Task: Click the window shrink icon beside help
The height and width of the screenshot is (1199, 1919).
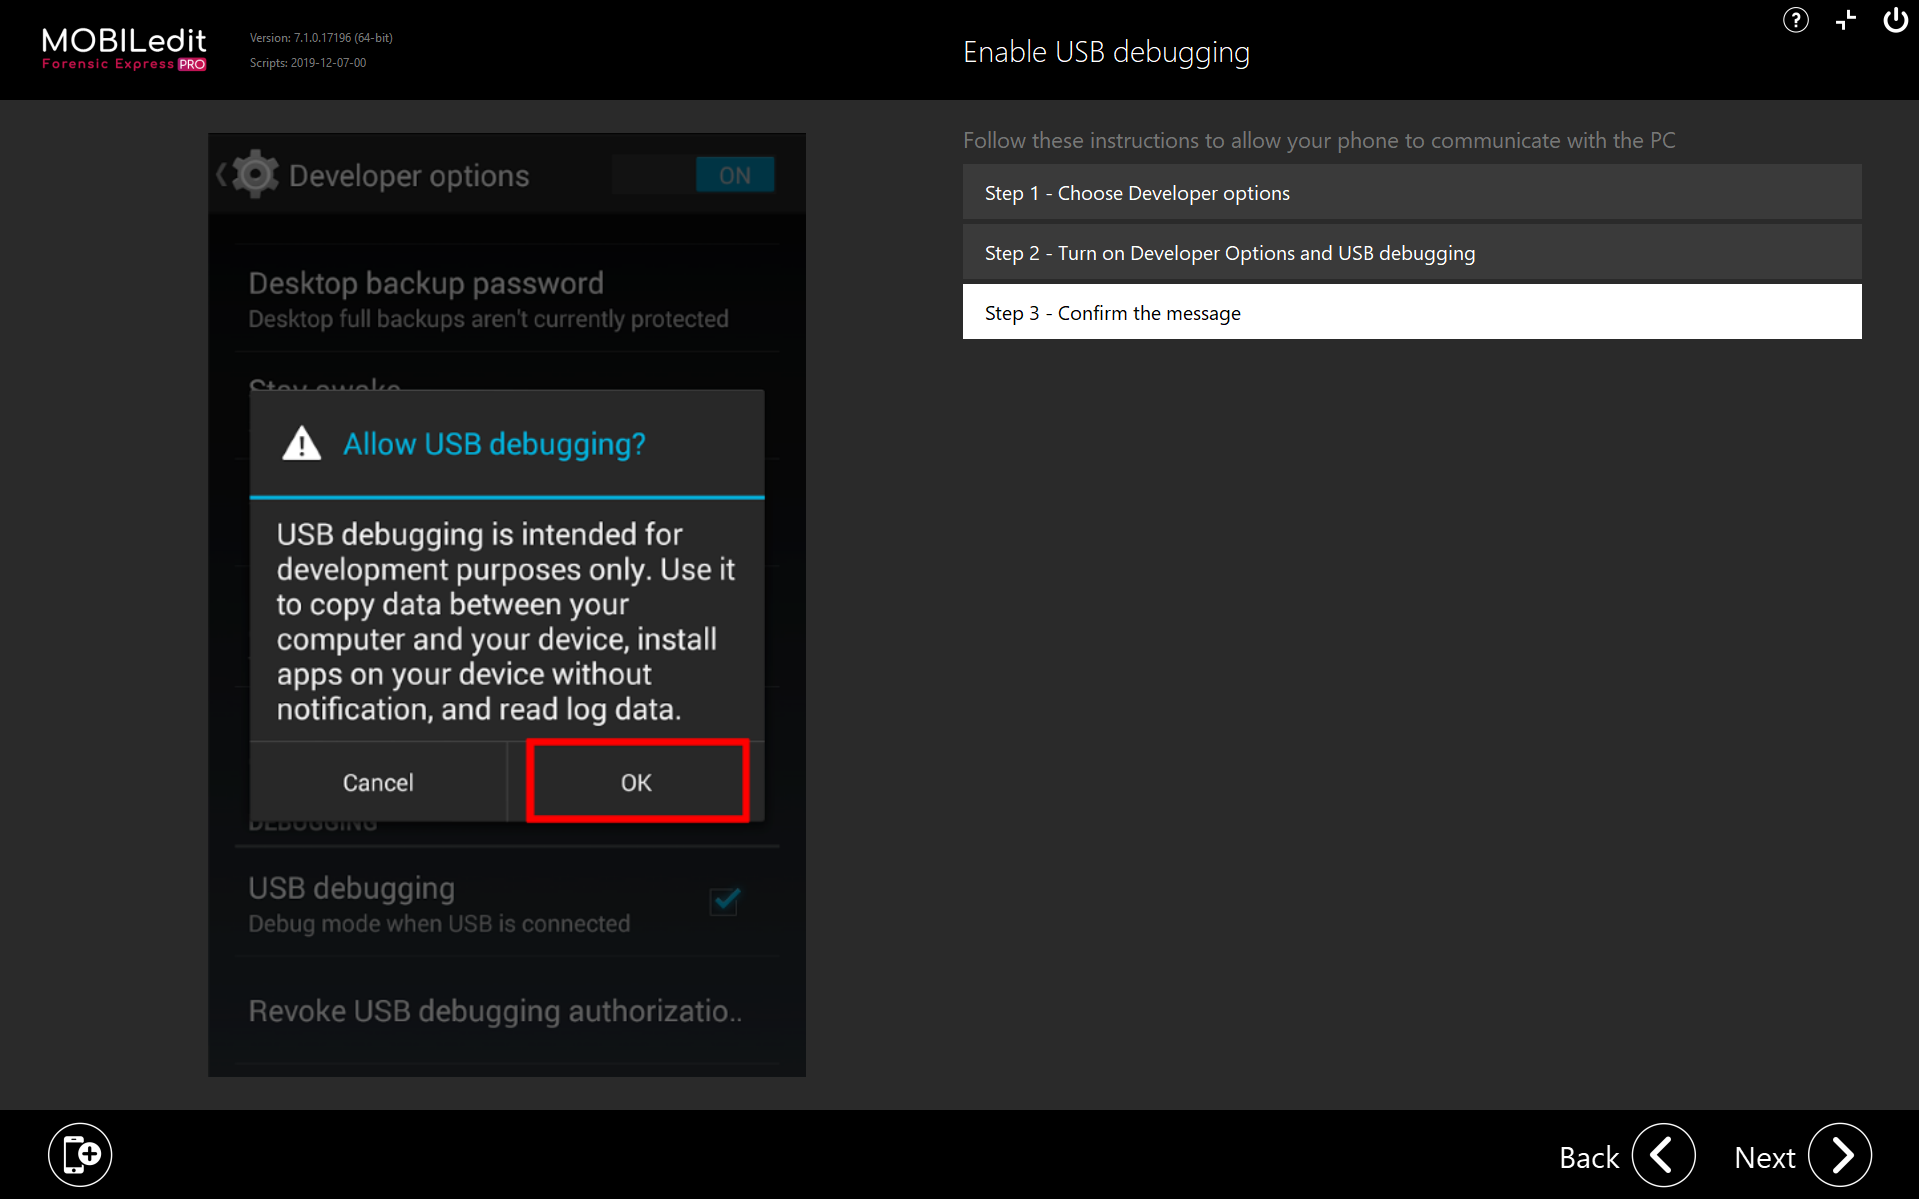Action: coord(1846,20)
